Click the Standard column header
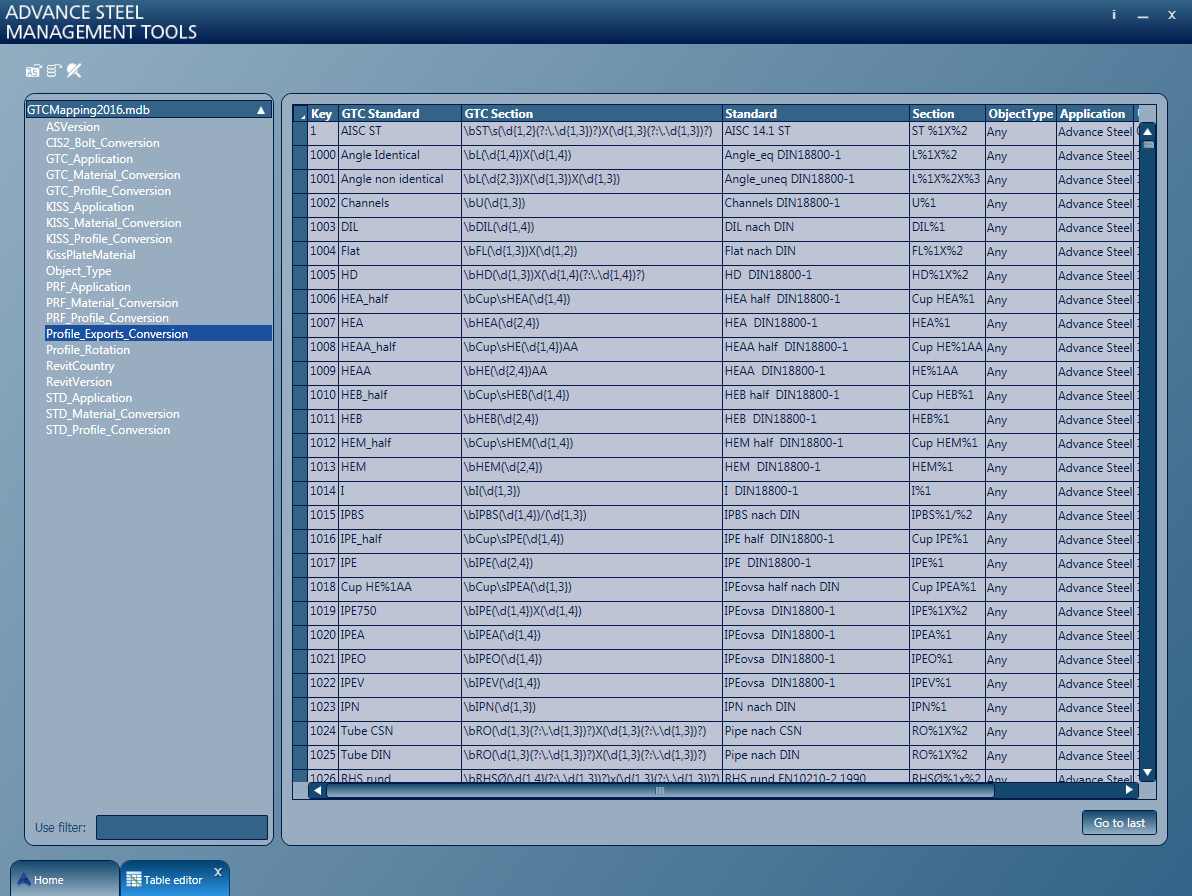The height and width of the screenshot is (896, 1192). pos(816,113)
